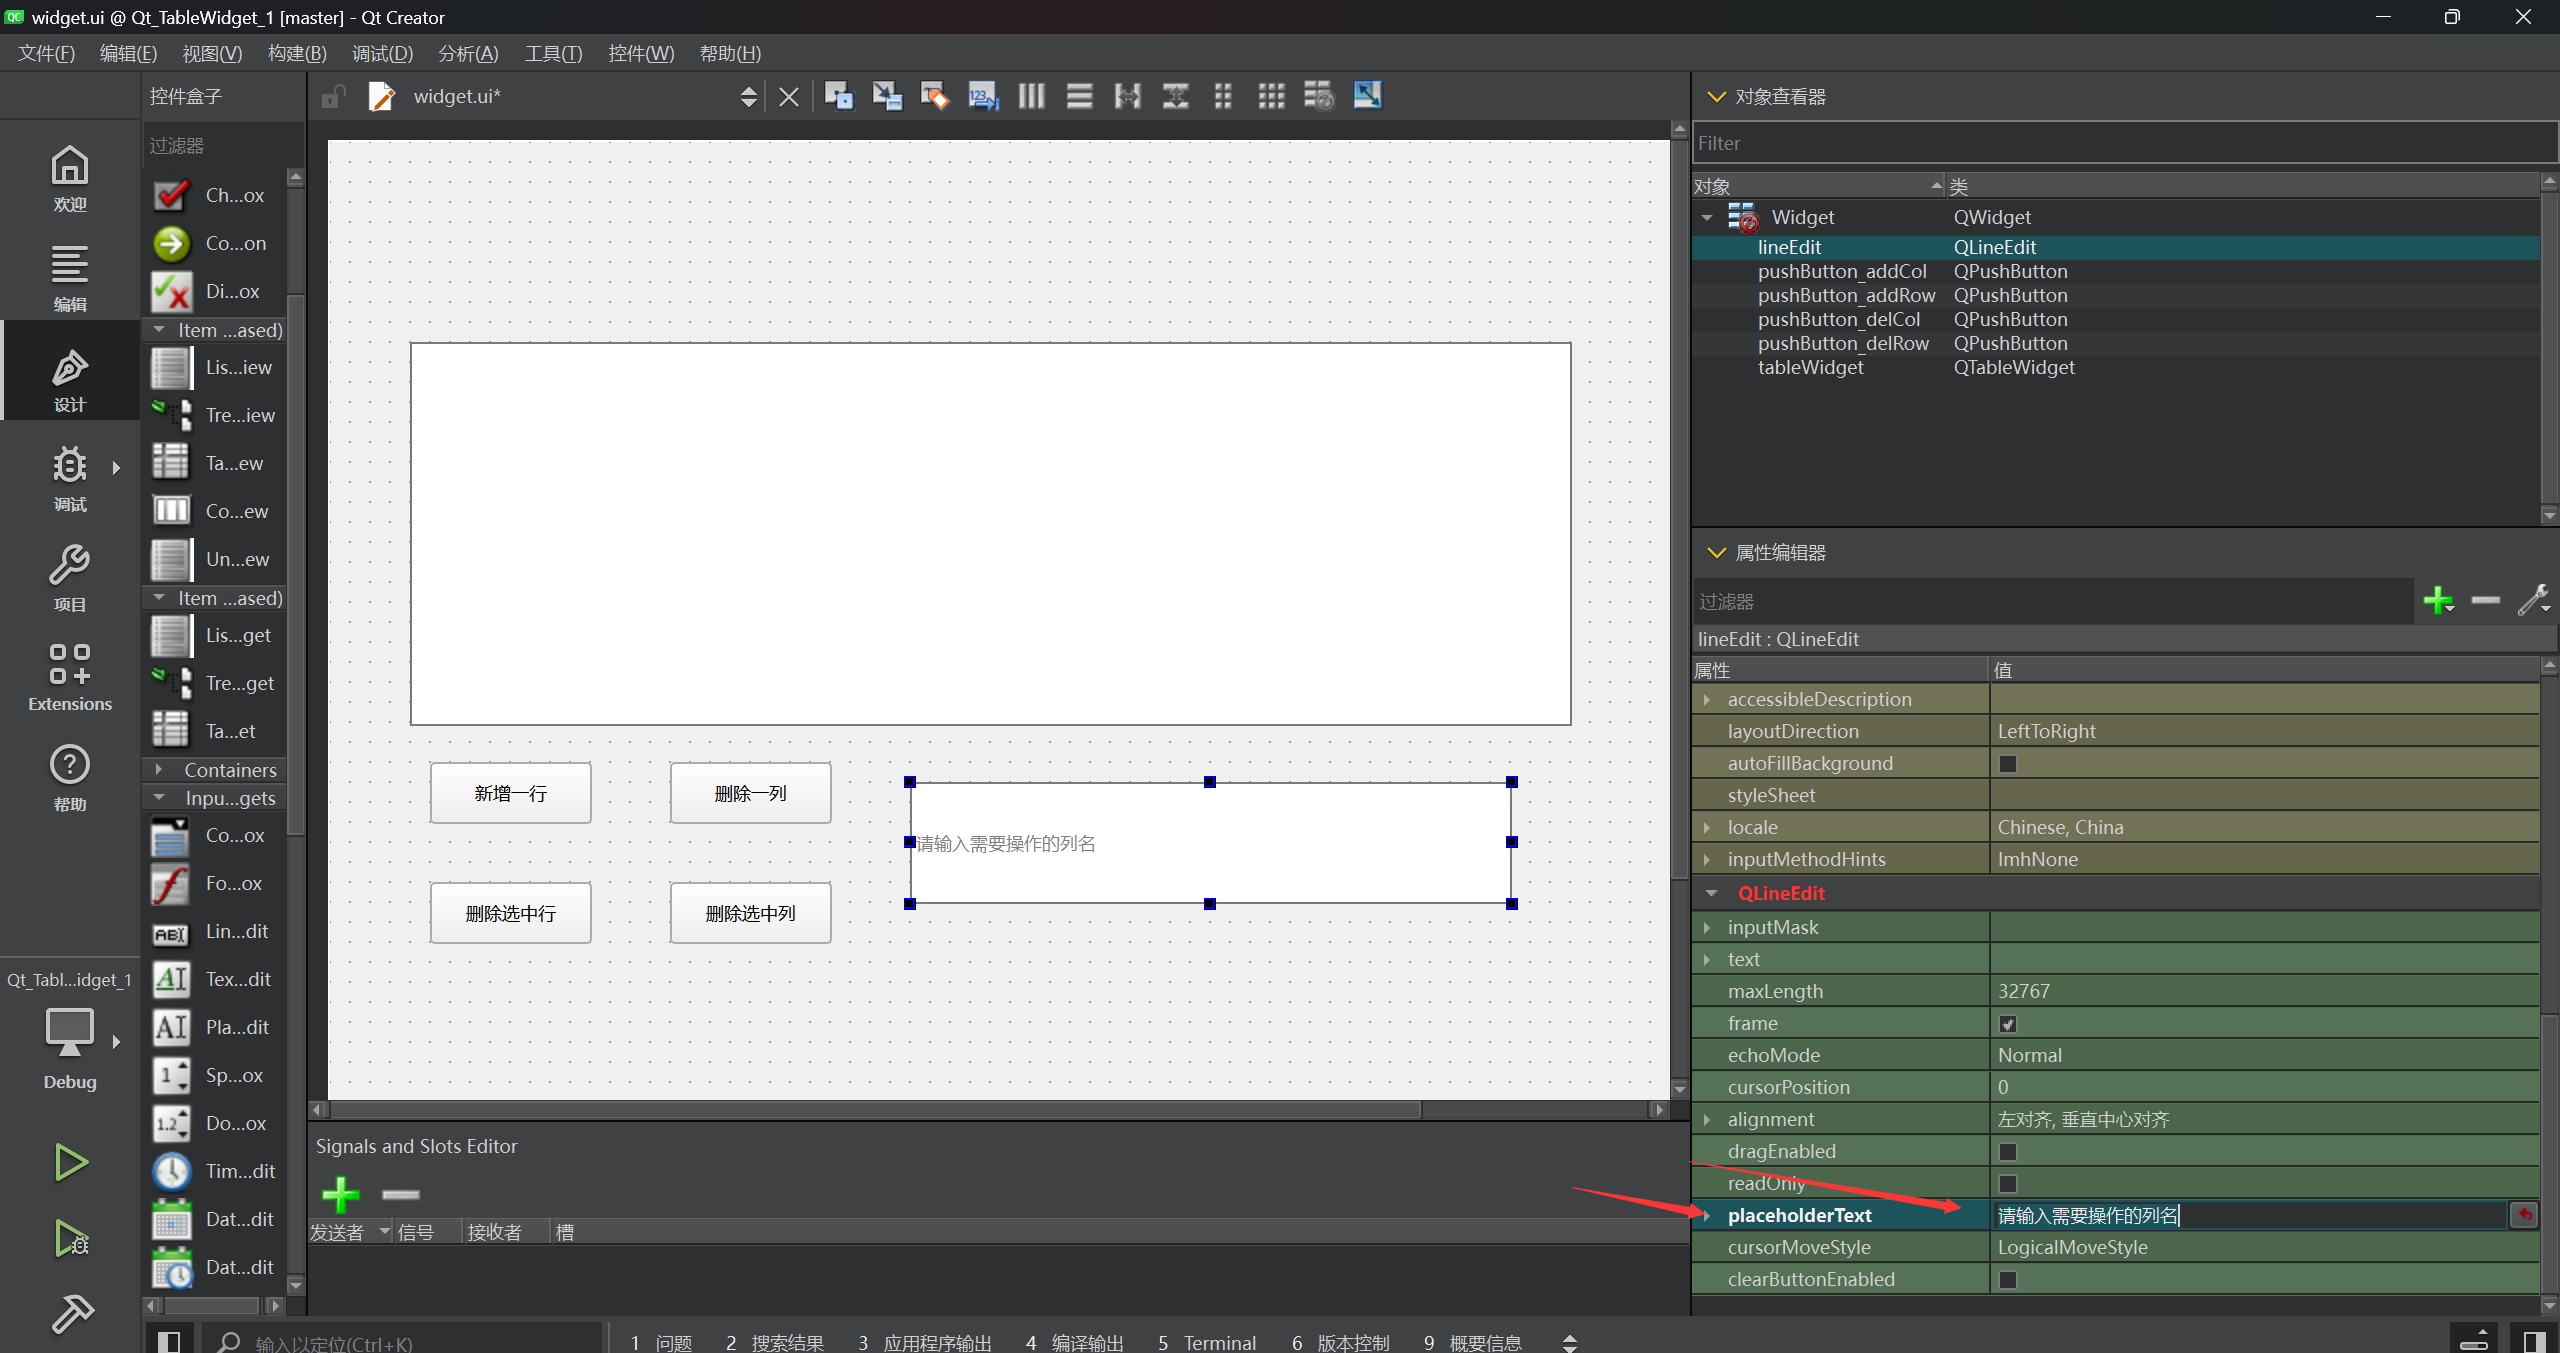
Task: Open the 构建(B) menu
Action: click(297, 54)
